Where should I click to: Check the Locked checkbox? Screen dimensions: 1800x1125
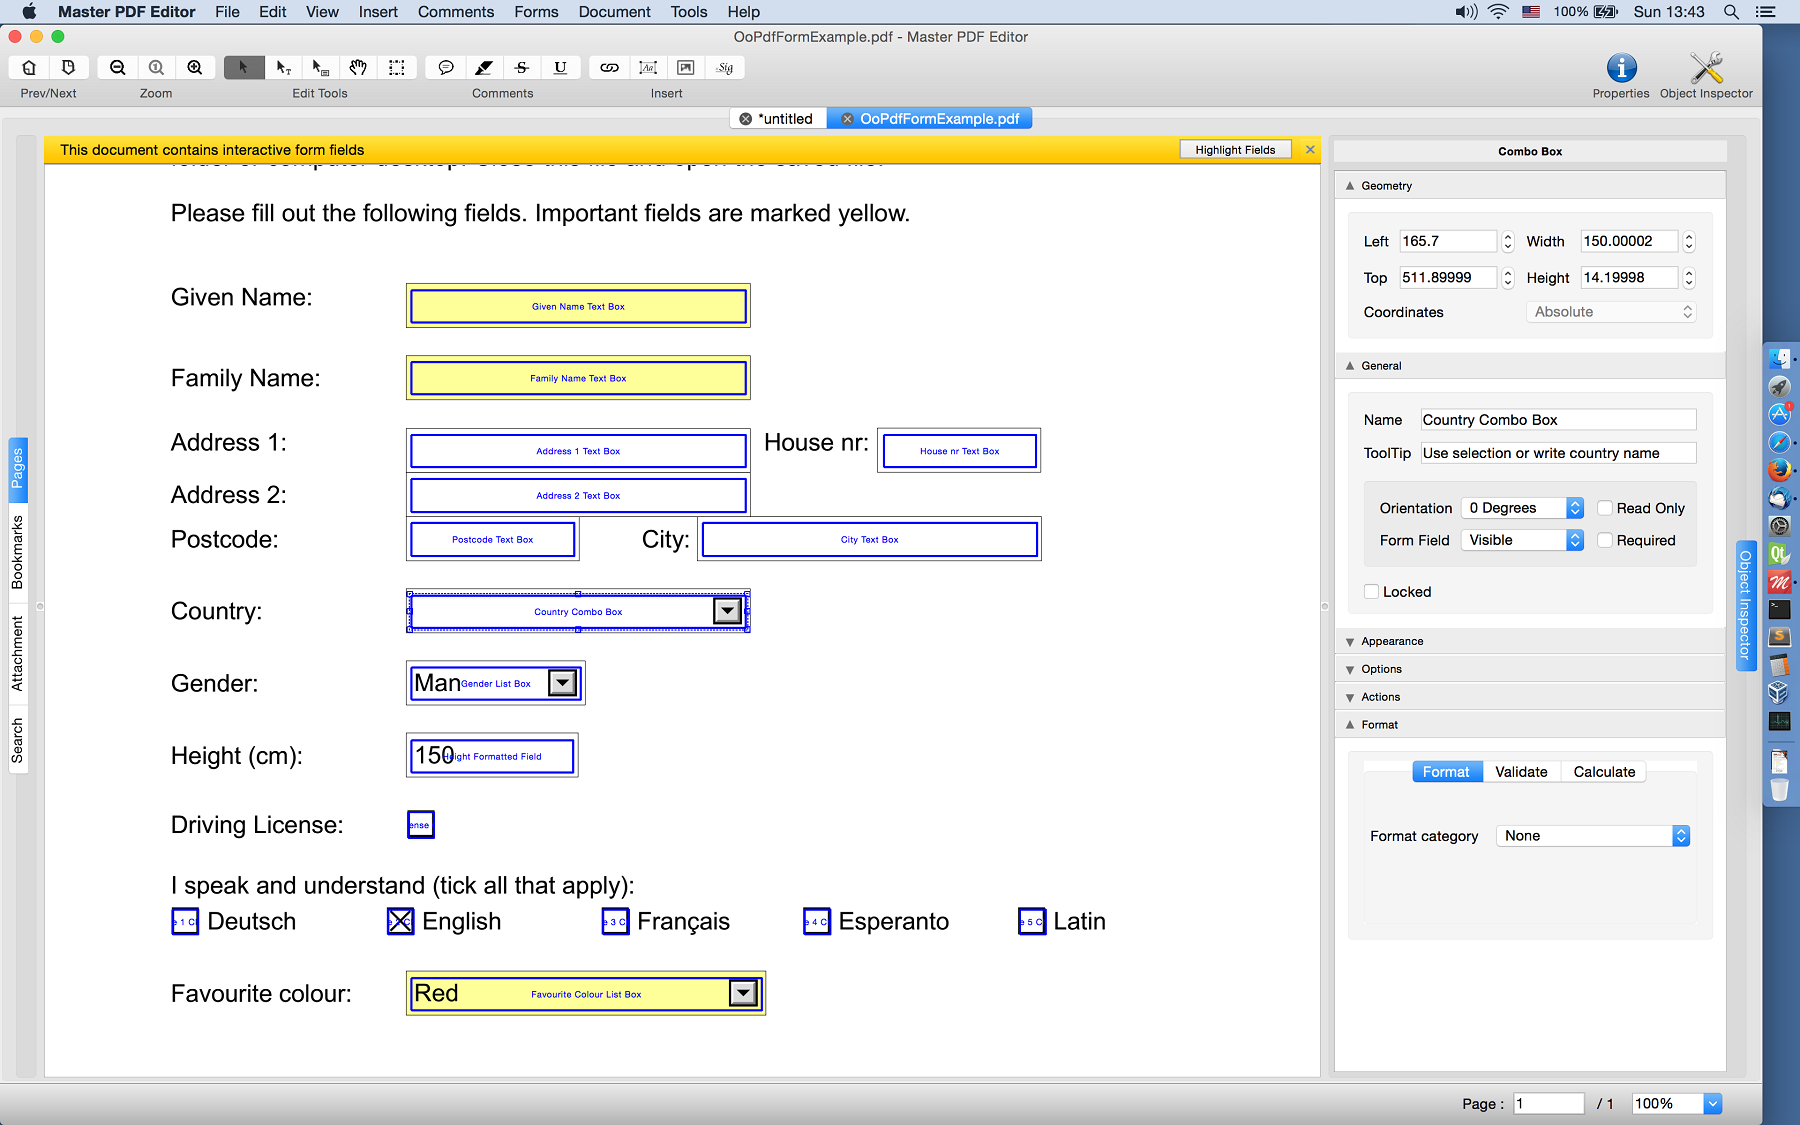[1372, 592]
